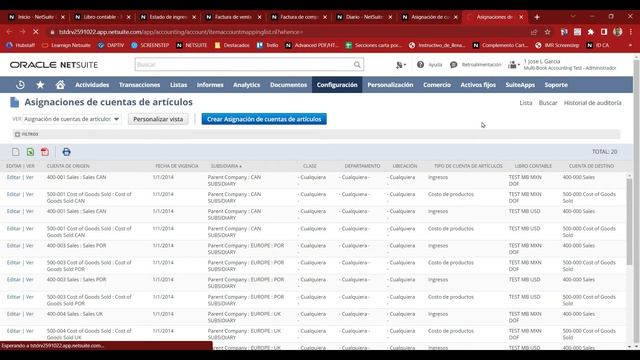The height and width of the screenshot is (360, 640).
Task: Open the SCREENSTEP bookmark
Action: (x=150, y=45)
